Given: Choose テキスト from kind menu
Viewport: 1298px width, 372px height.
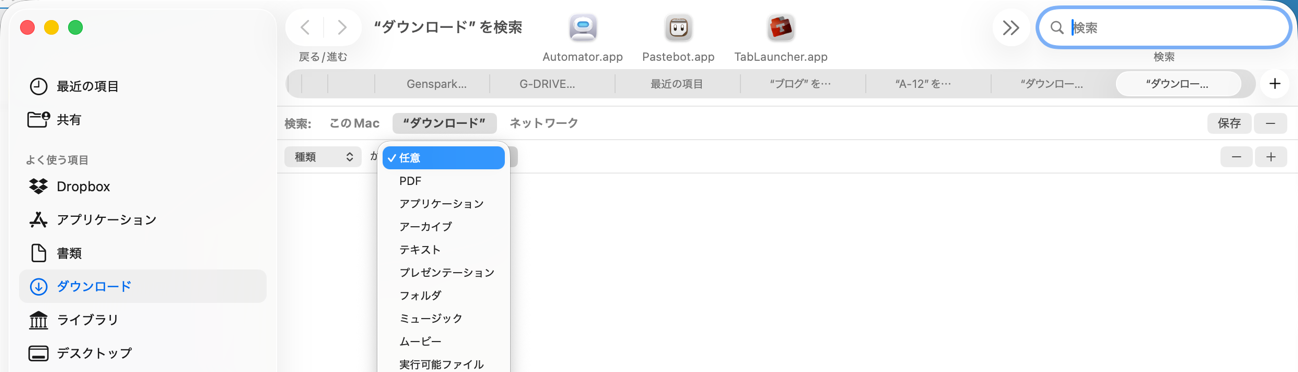Looking at the screenshot, I should [x=444, y=250].
